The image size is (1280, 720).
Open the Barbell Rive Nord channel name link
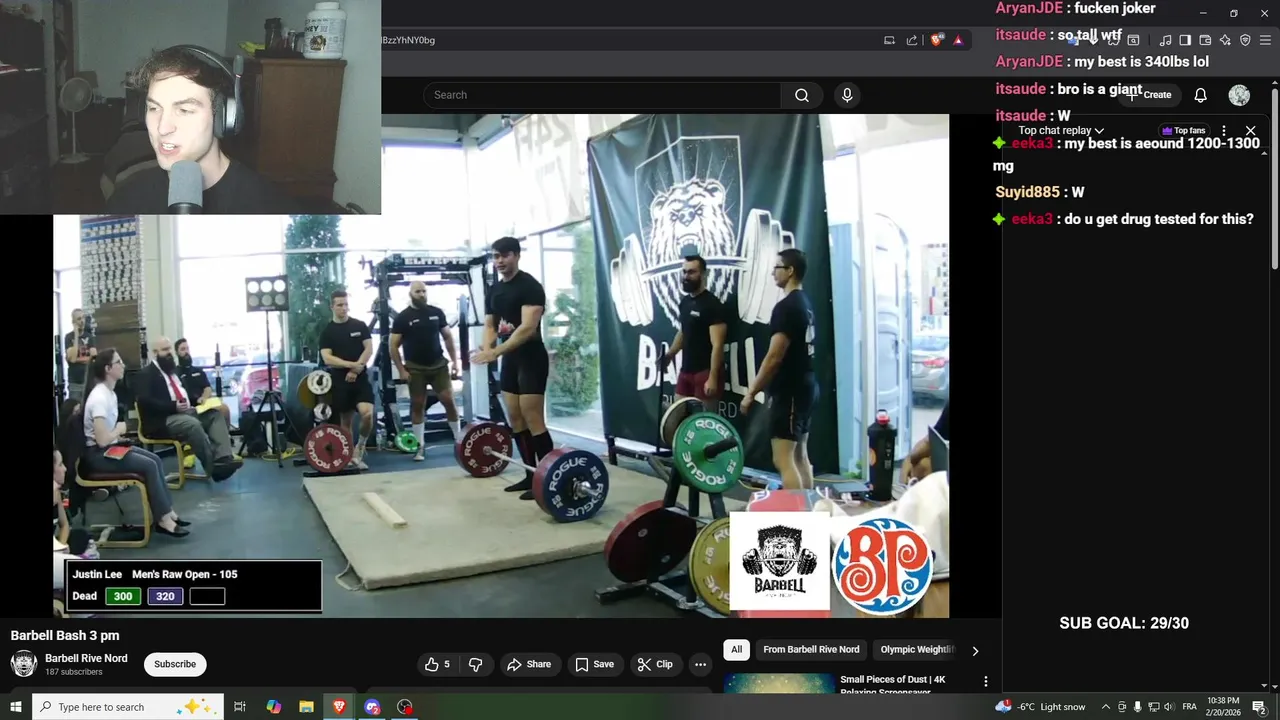tap(86, 658)
